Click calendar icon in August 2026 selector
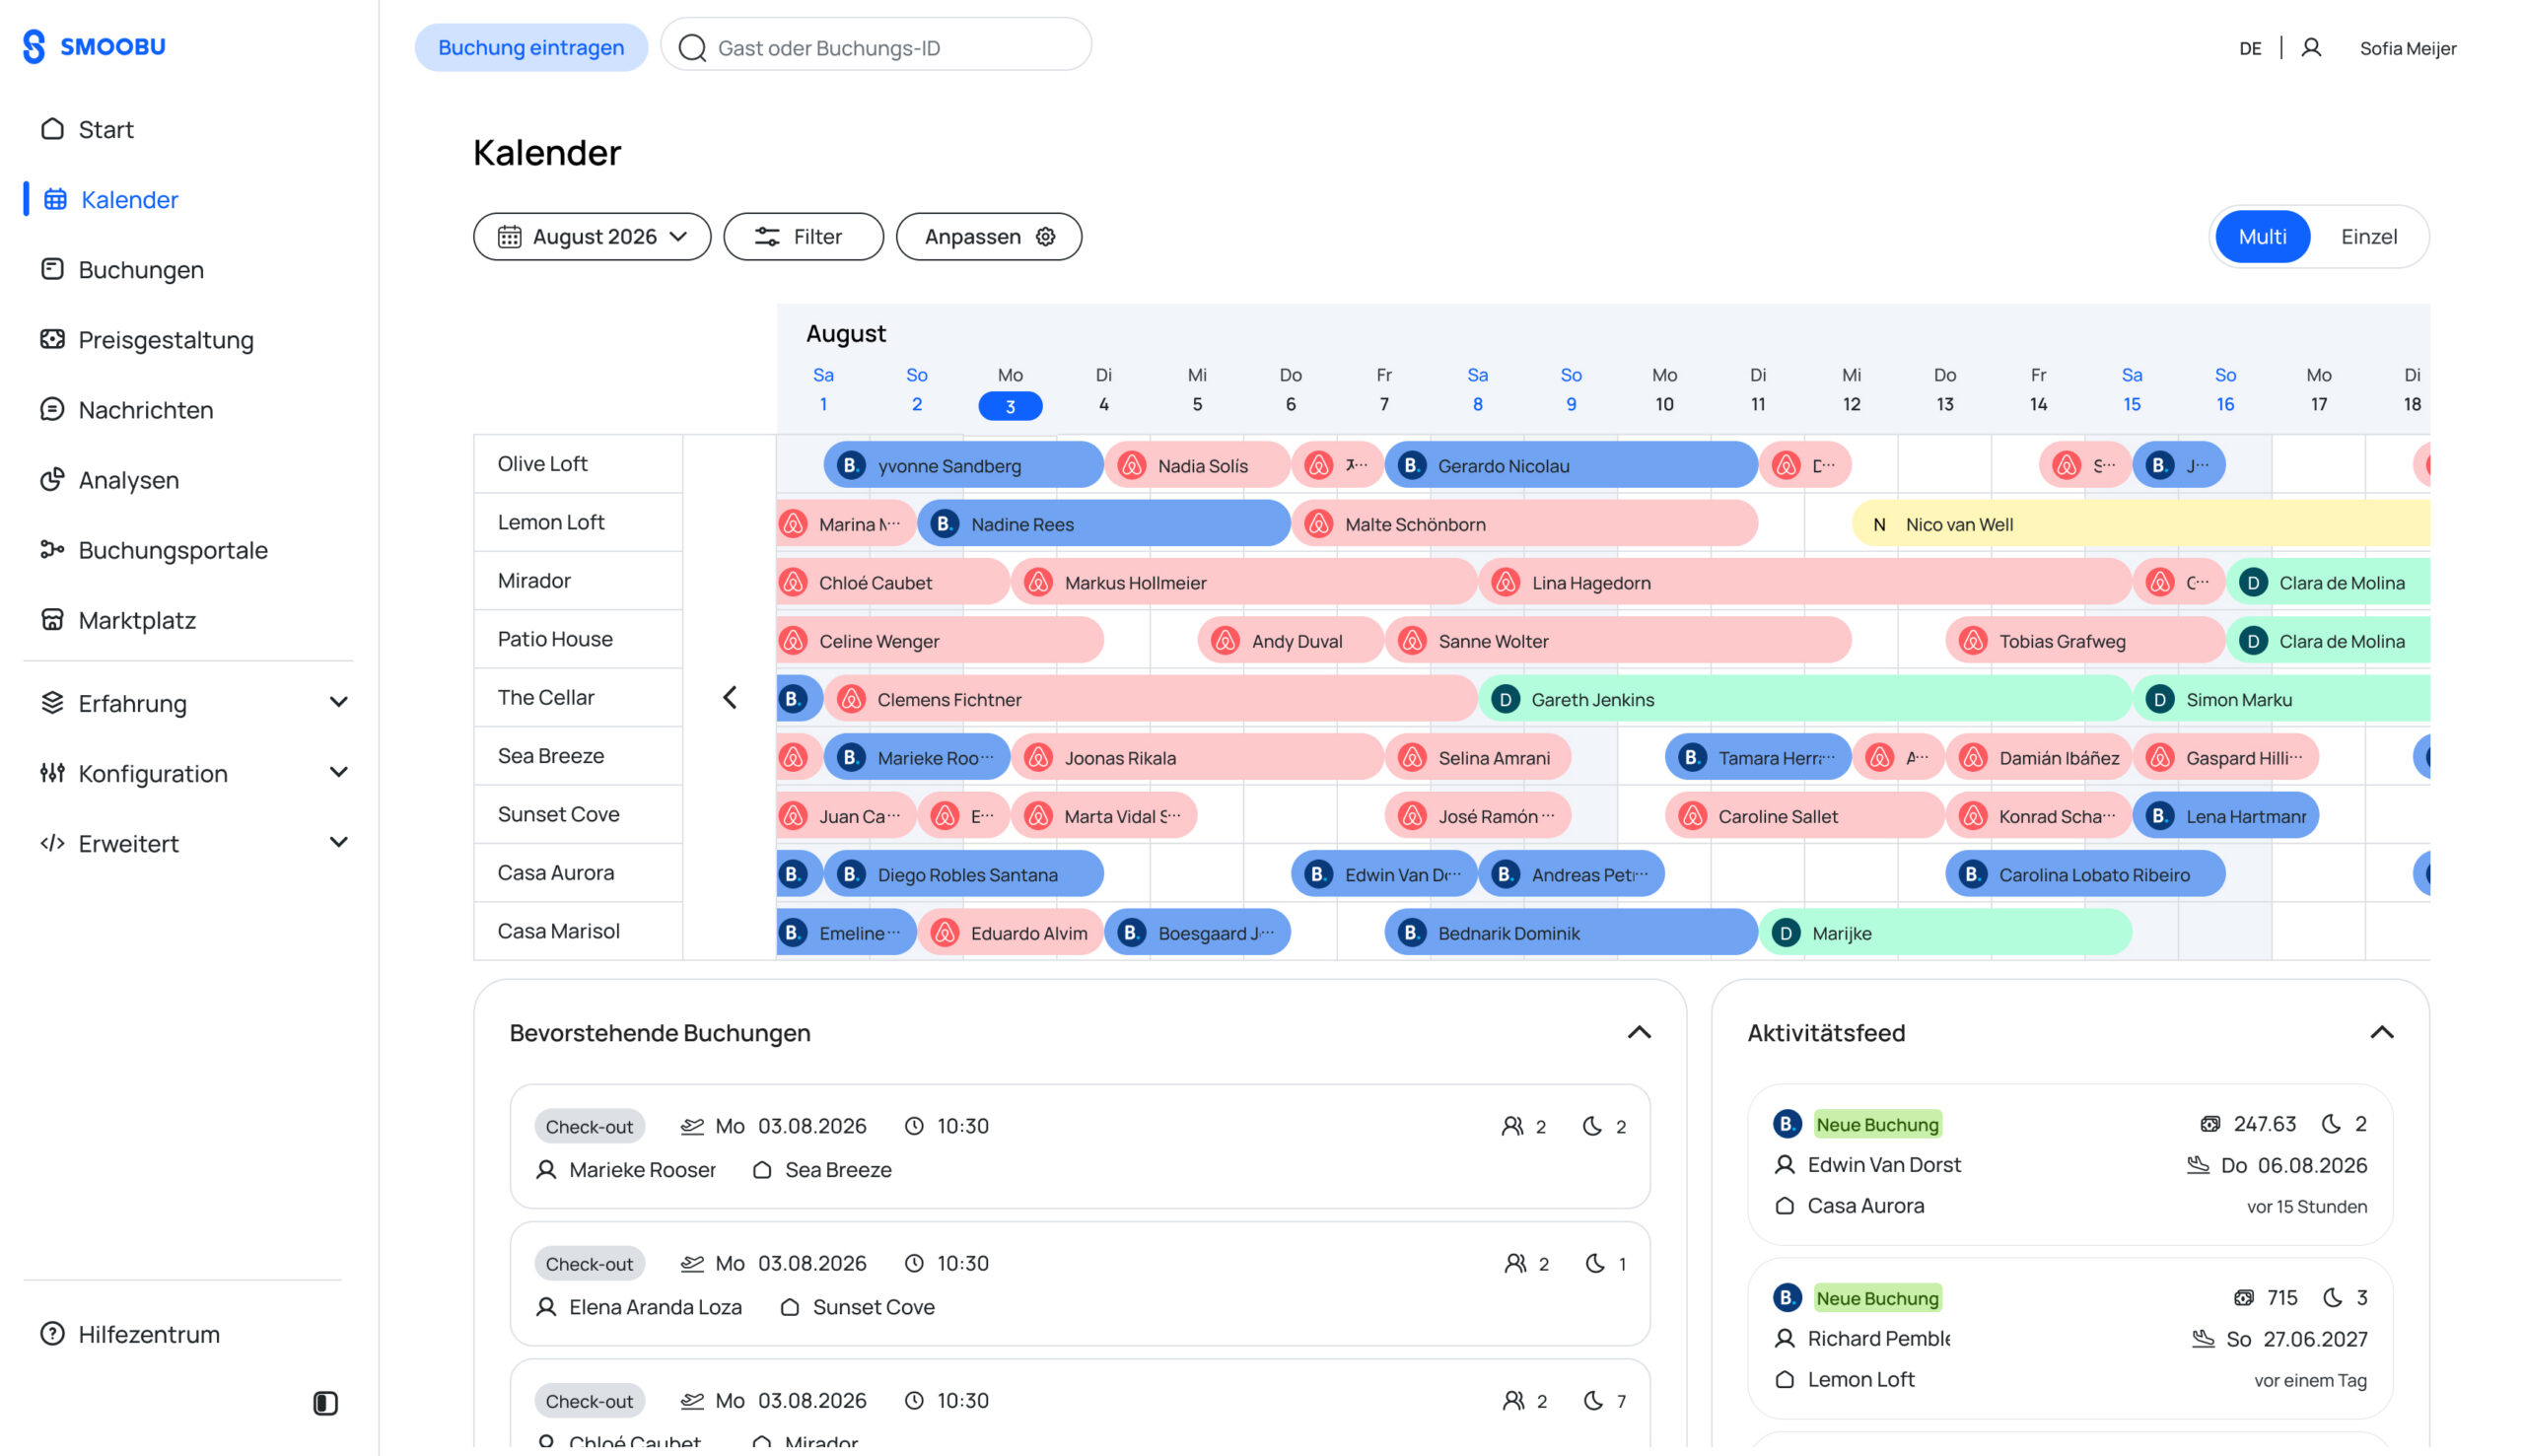This screenshot has height=1456, width=2524. coord(510,237)
